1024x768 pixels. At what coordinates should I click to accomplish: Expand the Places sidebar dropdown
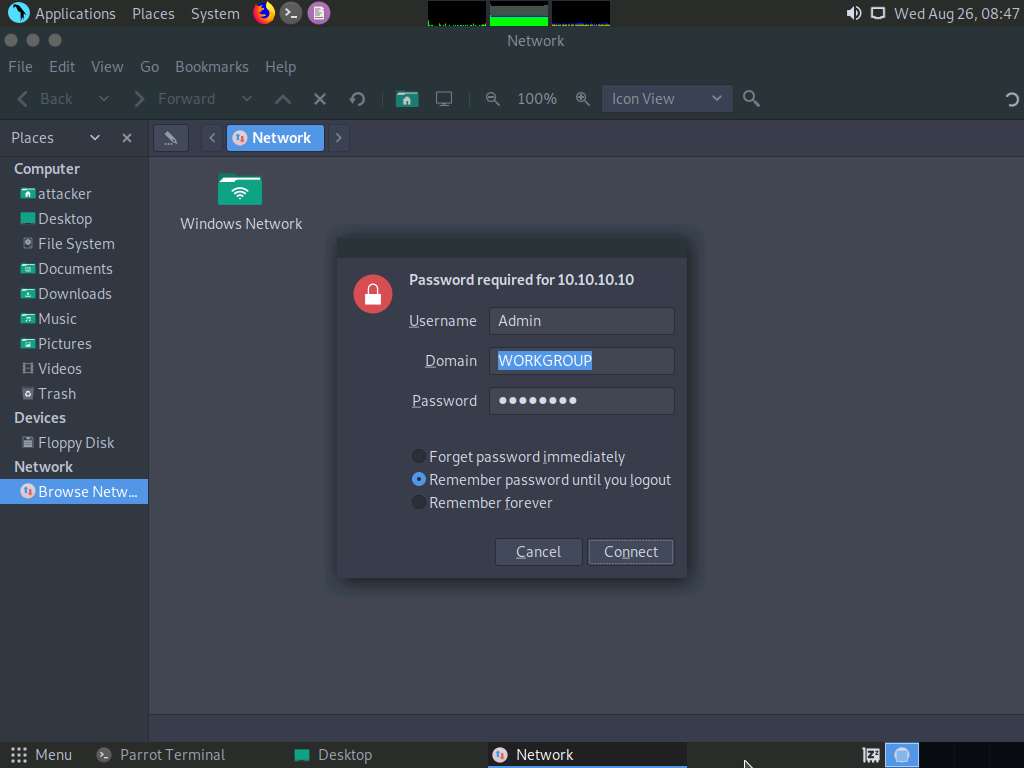tap(95, 137)
